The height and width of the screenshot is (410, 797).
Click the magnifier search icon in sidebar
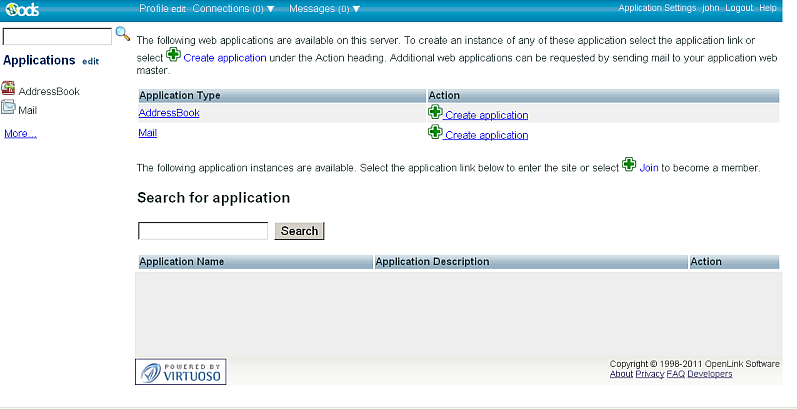click(123, 34)
